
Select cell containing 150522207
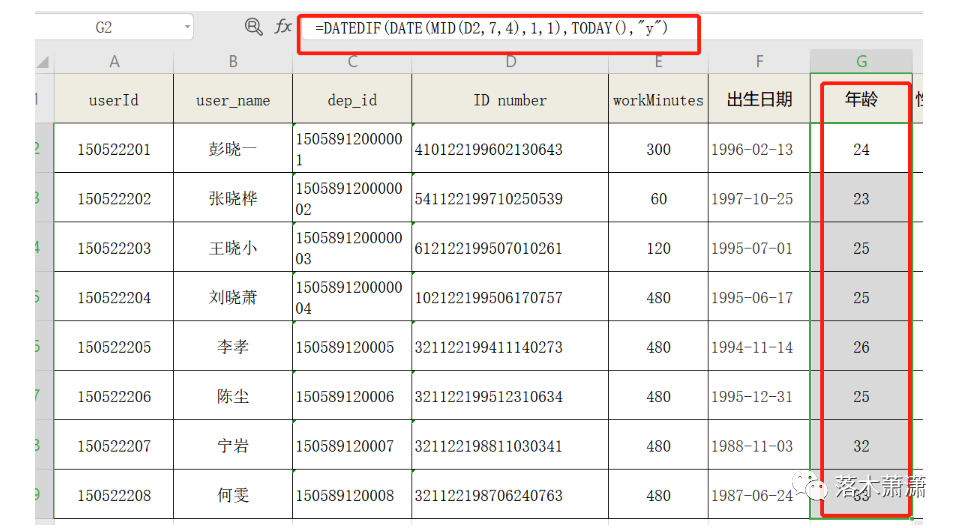[114, 445]
